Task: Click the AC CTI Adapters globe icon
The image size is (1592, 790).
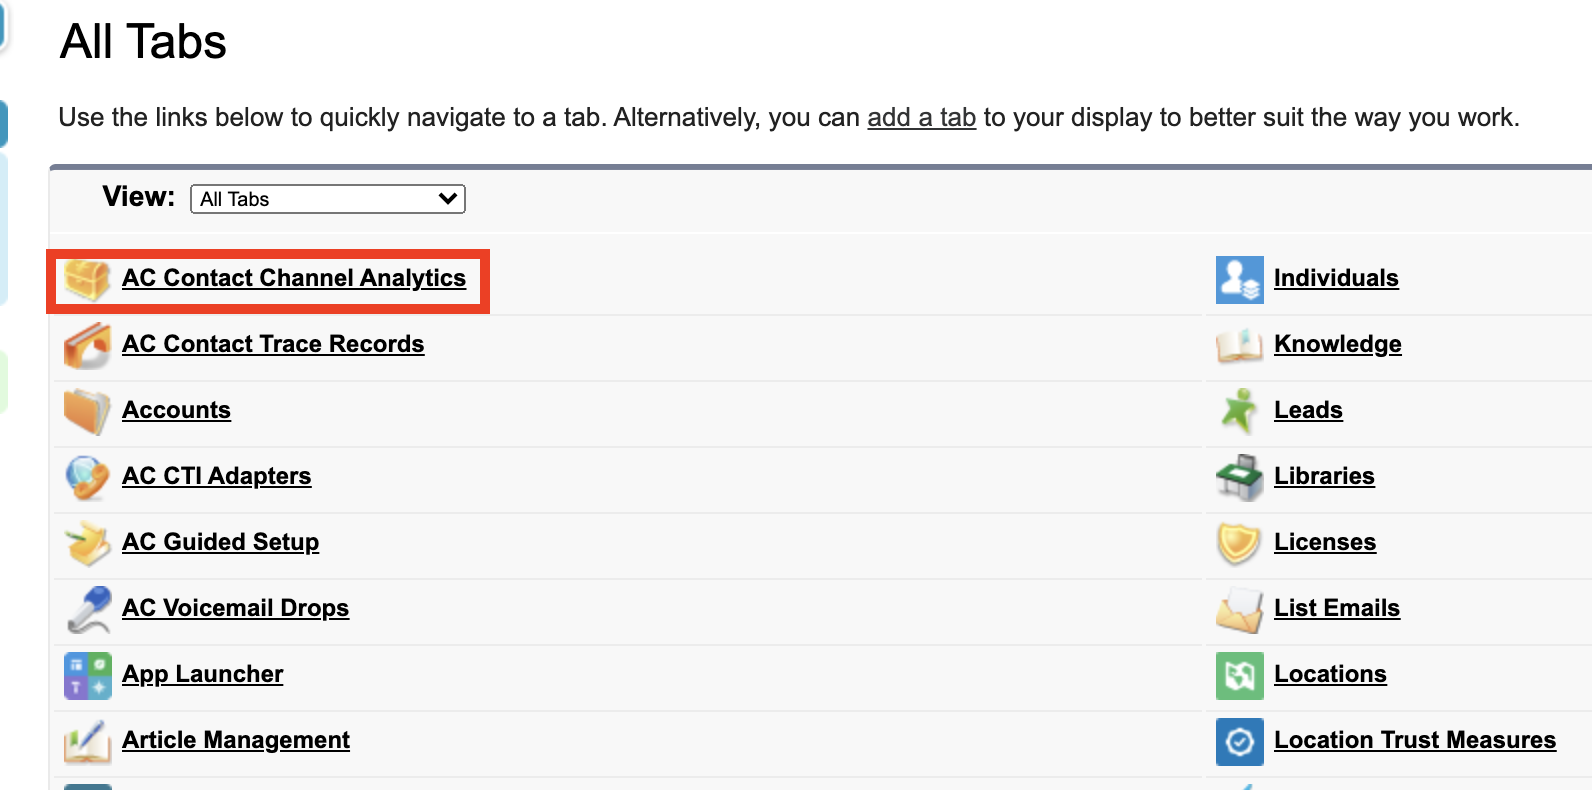Action: pyautogui.click(x=87, y=477)
